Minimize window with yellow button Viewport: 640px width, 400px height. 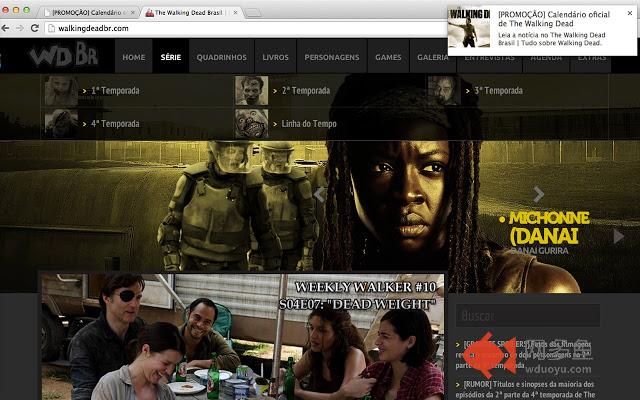click(16, 10)
